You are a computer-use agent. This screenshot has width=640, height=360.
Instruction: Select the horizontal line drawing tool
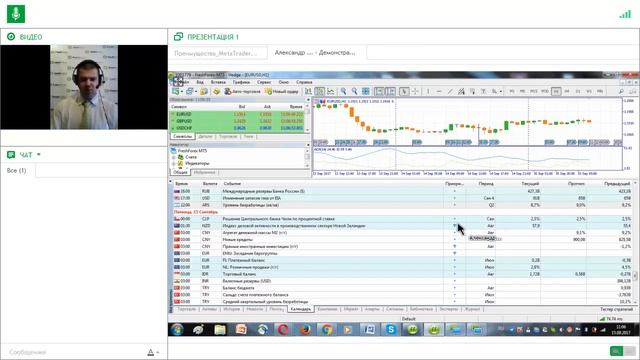click(x=439, y=91)
